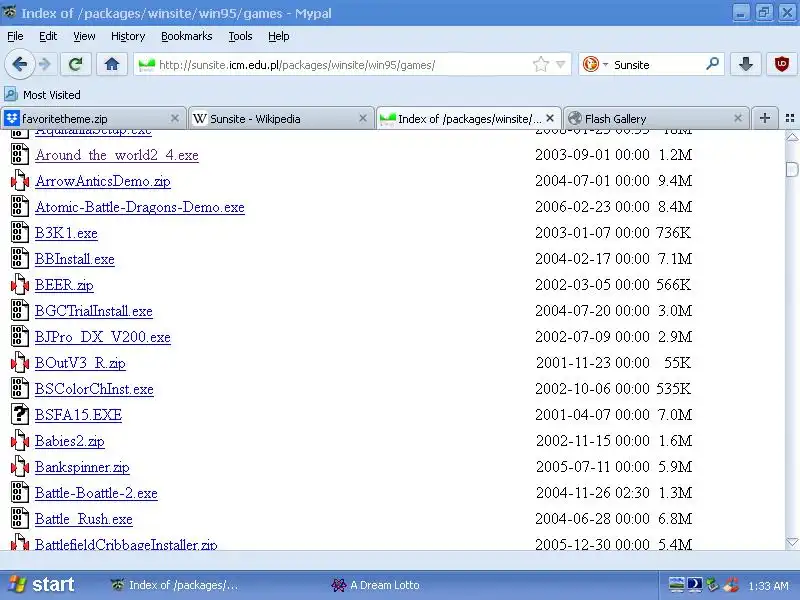Click the binary icon beside Atomic-Battle-Dragons-Demo.exe
800x600 pixels.
pos(20,207)
